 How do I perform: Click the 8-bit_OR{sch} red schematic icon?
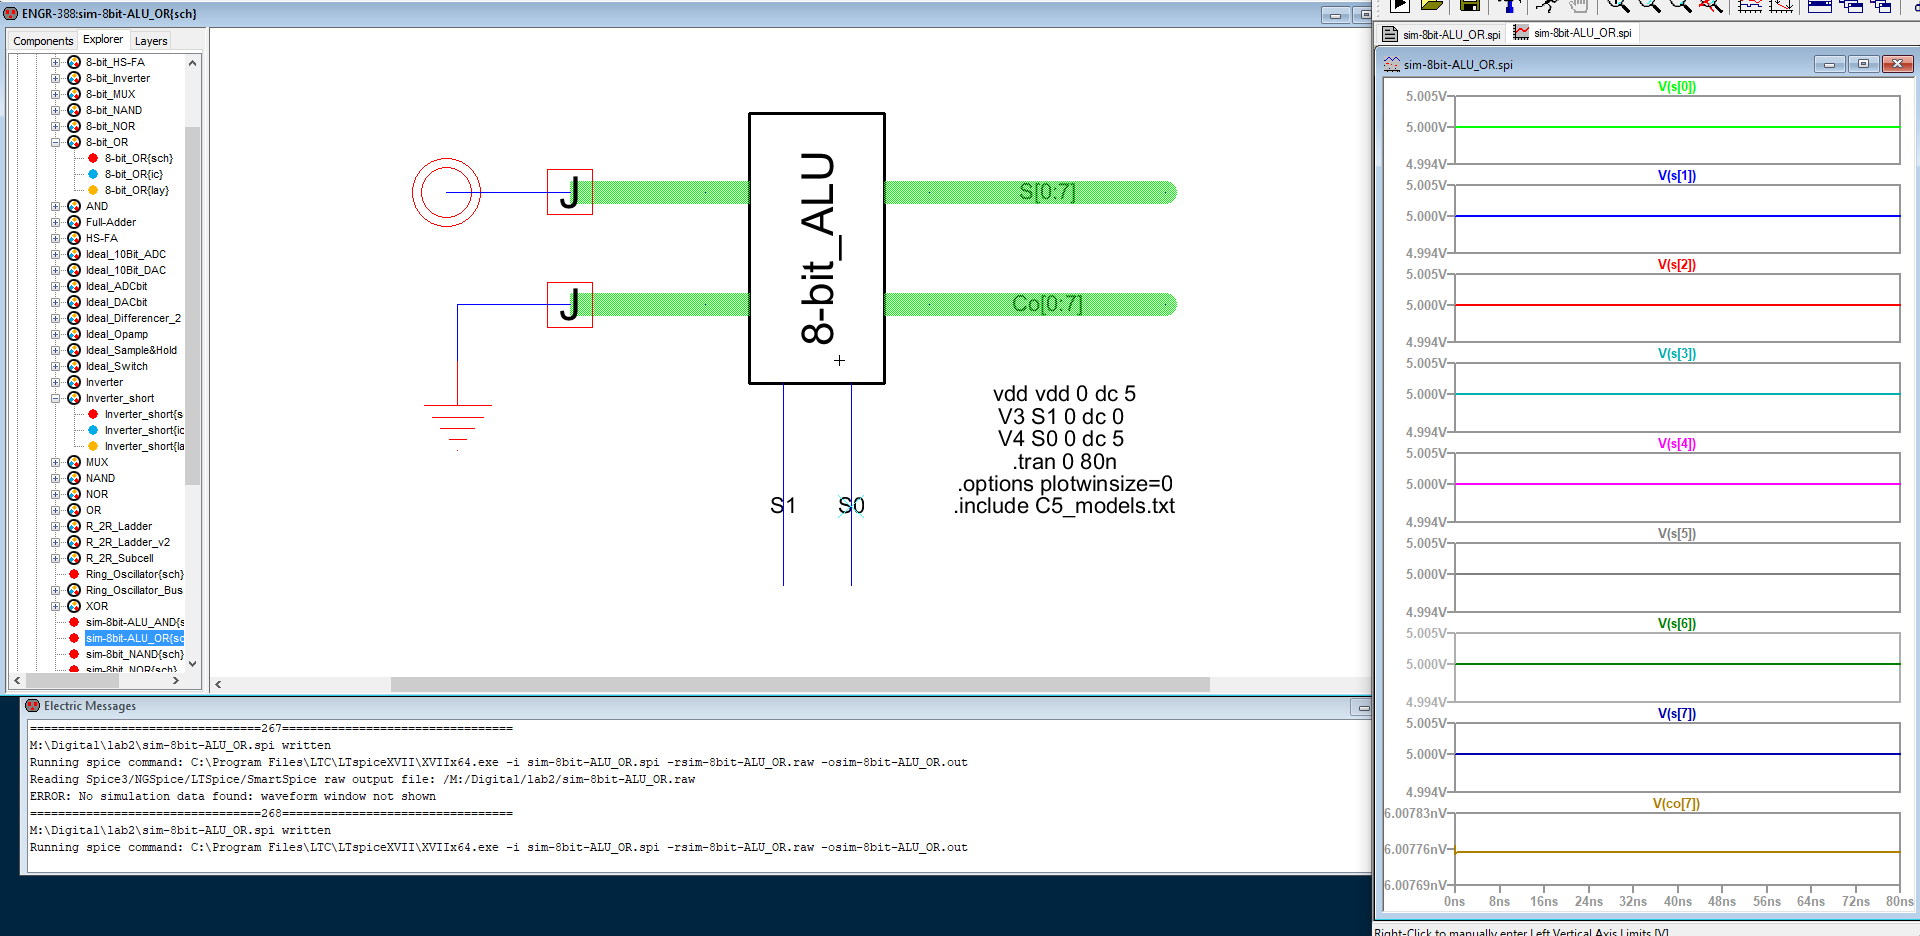(93, 158)
